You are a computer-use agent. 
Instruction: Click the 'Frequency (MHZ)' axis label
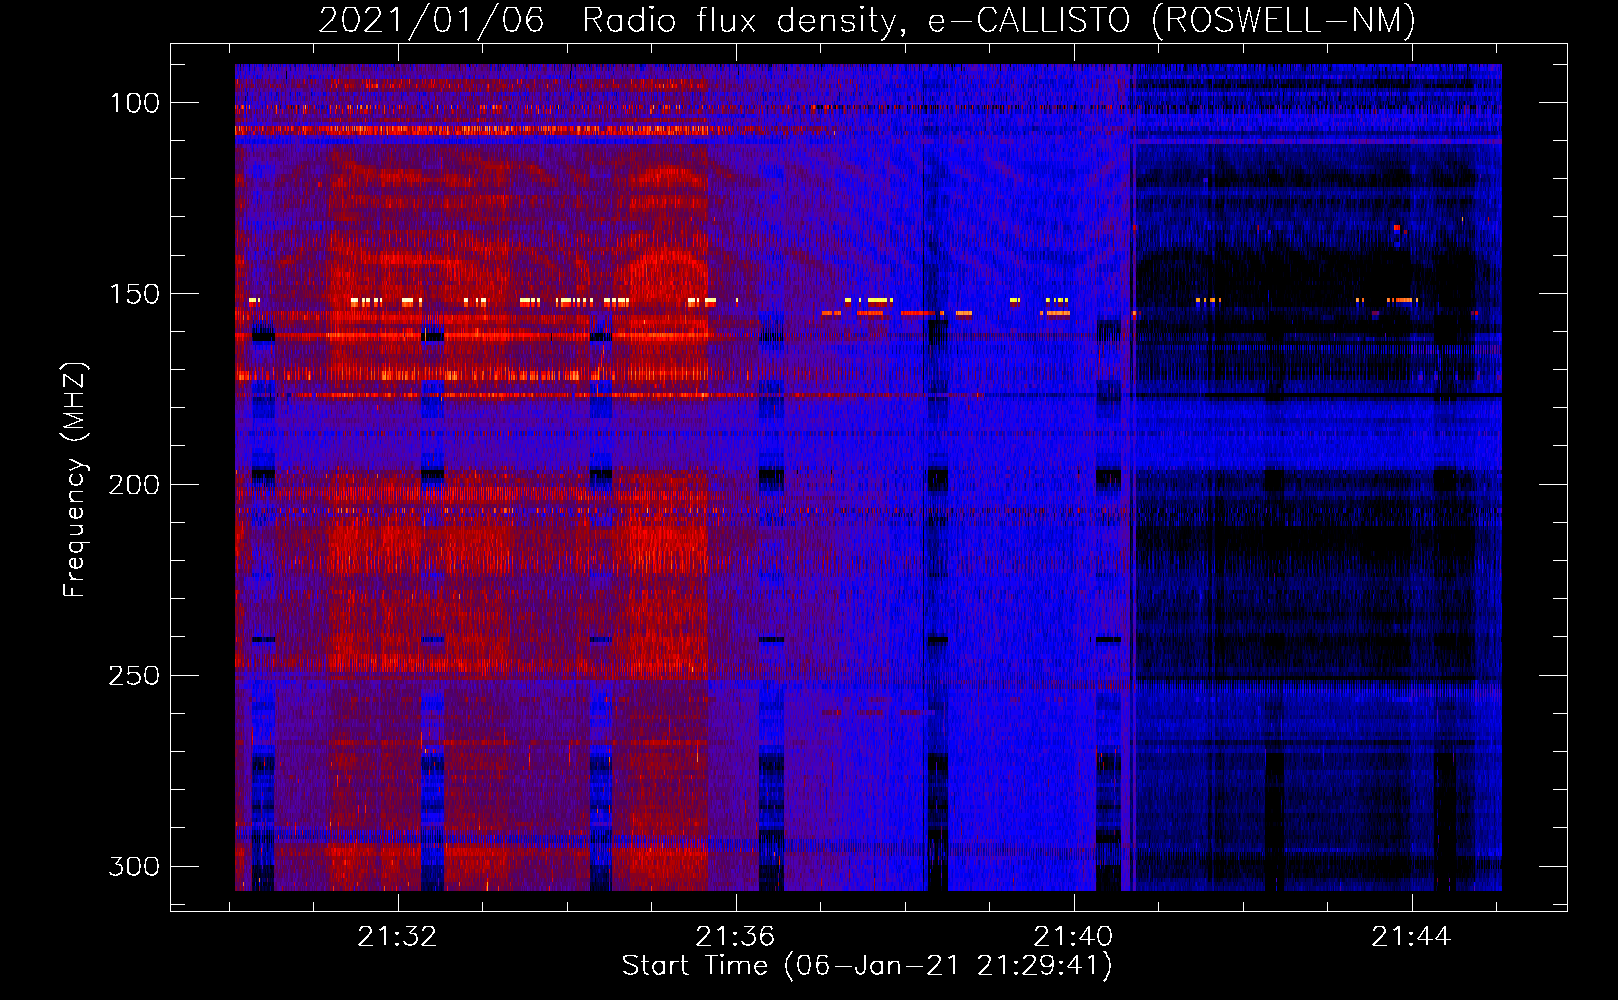[75, 479]
